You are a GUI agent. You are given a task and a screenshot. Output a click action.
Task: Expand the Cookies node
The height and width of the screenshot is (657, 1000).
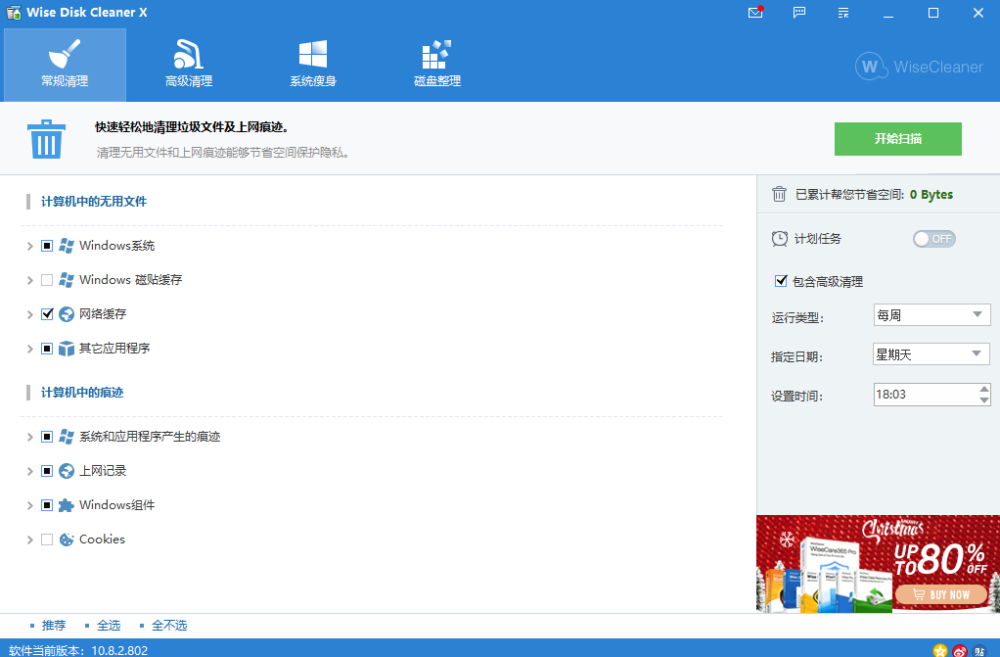click(29, 540)
